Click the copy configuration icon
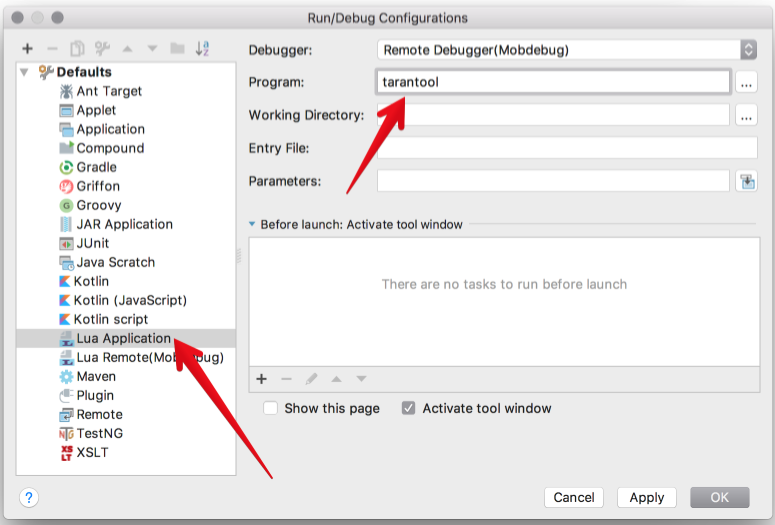The image size is (775, 525). pyautogui.click(x=77, y=48)
